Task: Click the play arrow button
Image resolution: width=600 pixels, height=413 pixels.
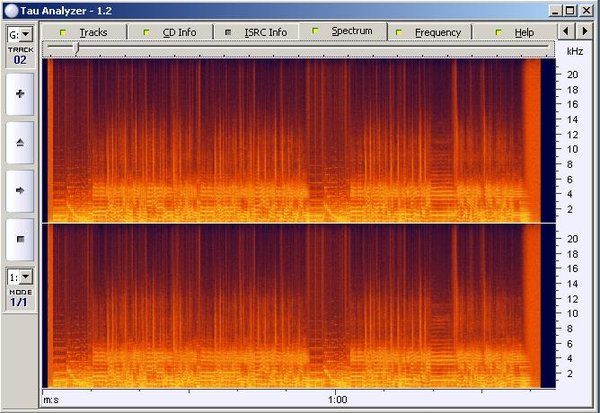Action: [20, 191]
